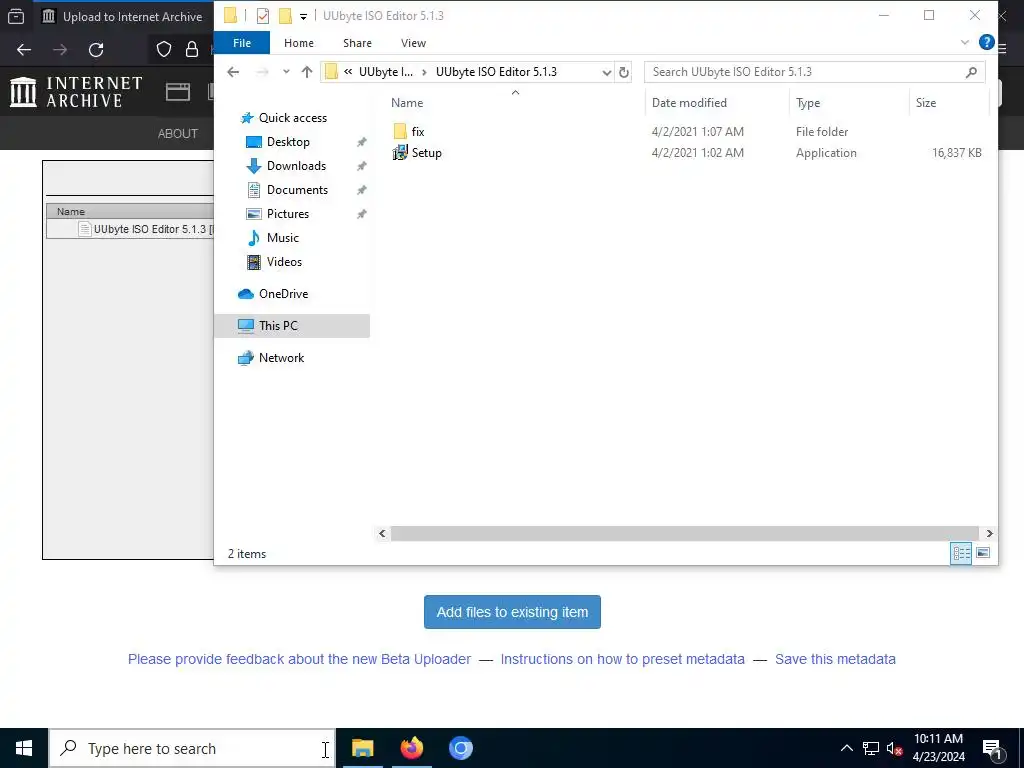Open the File ribbon tab
The width and height of the screenshot is (1024, 768).
pos(242,43)
